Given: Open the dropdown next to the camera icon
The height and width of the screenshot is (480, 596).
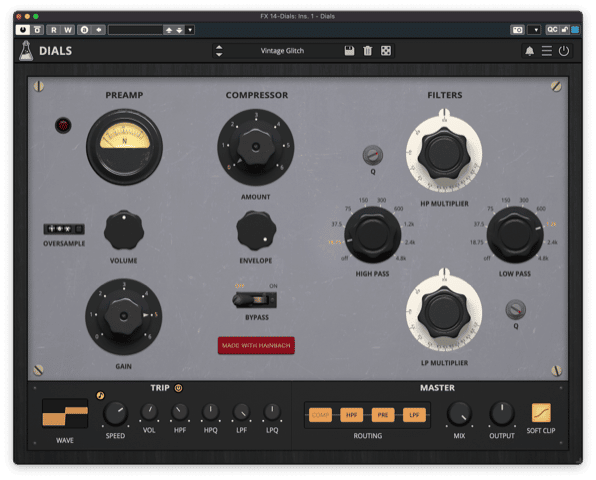Looking at the screenshot, I should (x=535, y=30).
